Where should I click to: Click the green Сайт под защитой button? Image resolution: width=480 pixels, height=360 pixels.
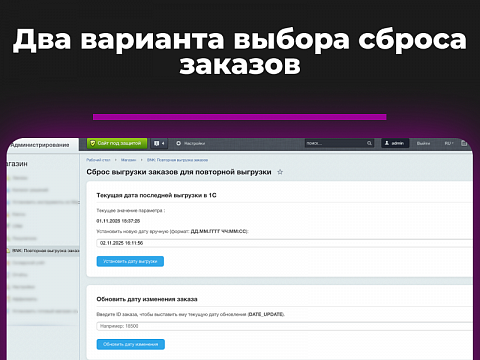coord(117,143)
